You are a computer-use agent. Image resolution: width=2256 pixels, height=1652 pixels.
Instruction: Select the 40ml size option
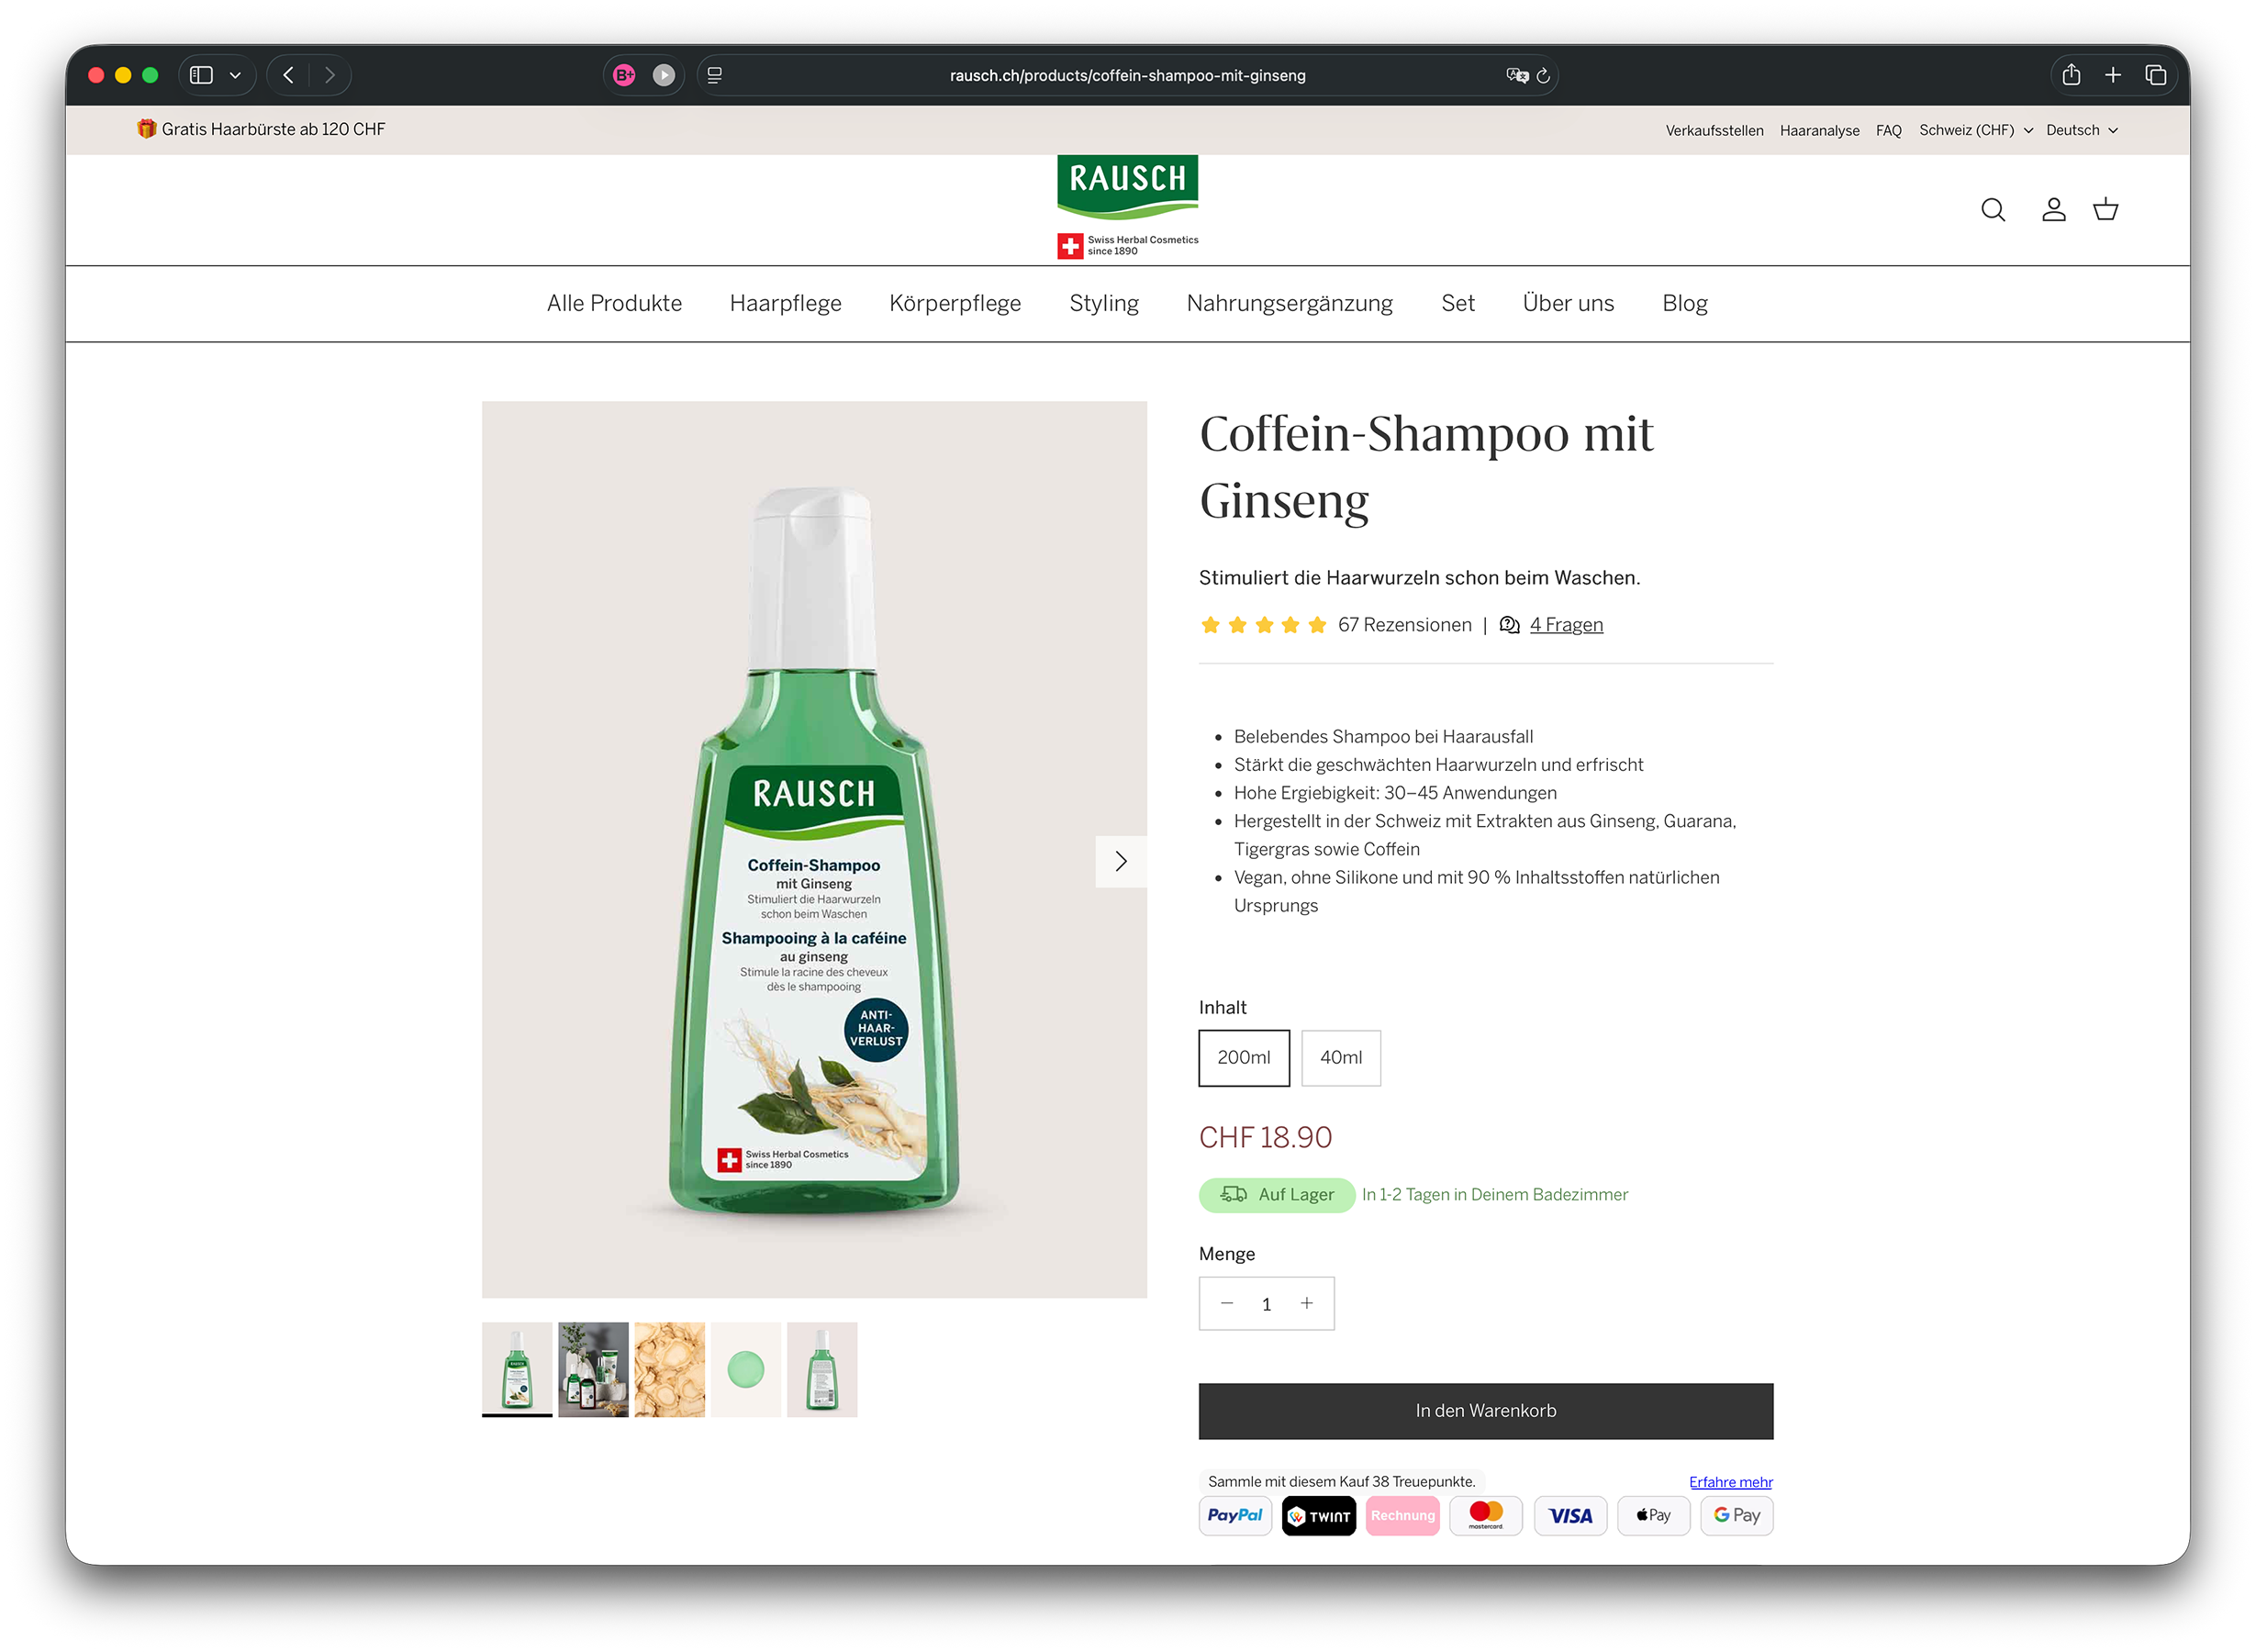coord(1340,1058)
